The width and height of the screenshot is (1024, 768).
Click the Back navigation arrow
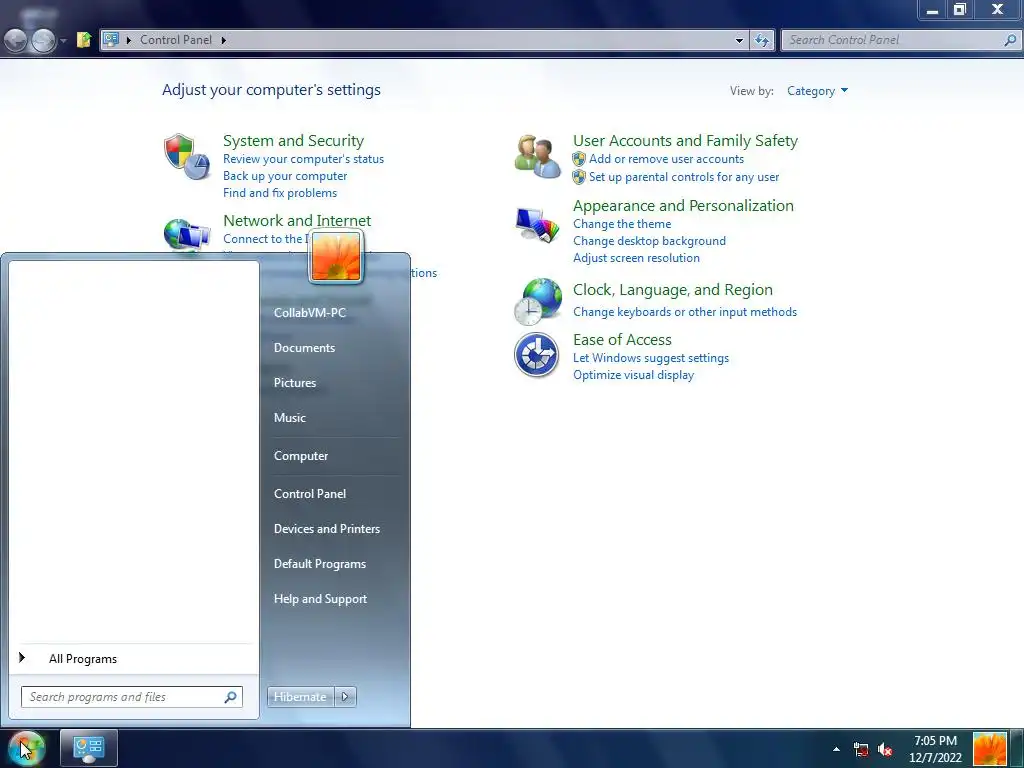click(x=16, y=40)
